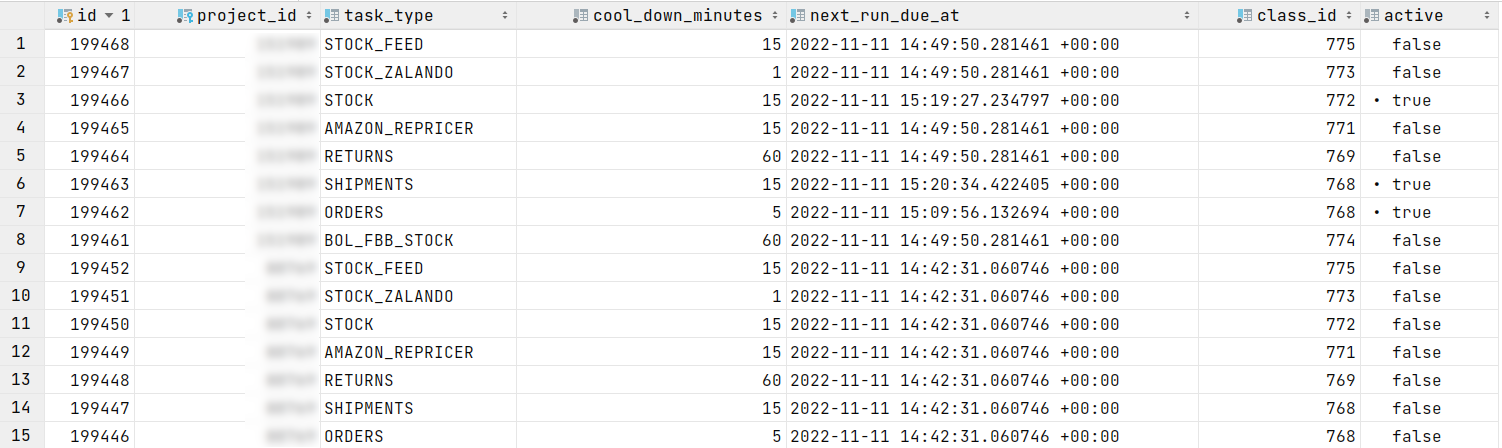Select row number 15 header
Screen dimensions: 1502x448
21,436
